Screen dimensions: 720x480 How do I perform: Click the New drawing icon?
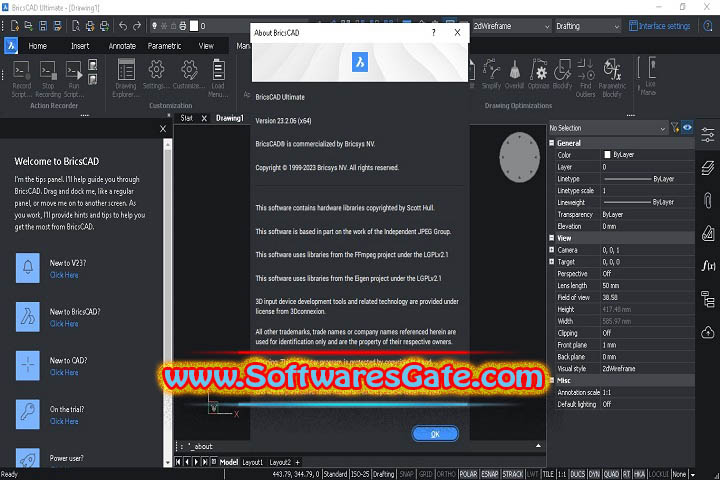(x=15, y=26)
